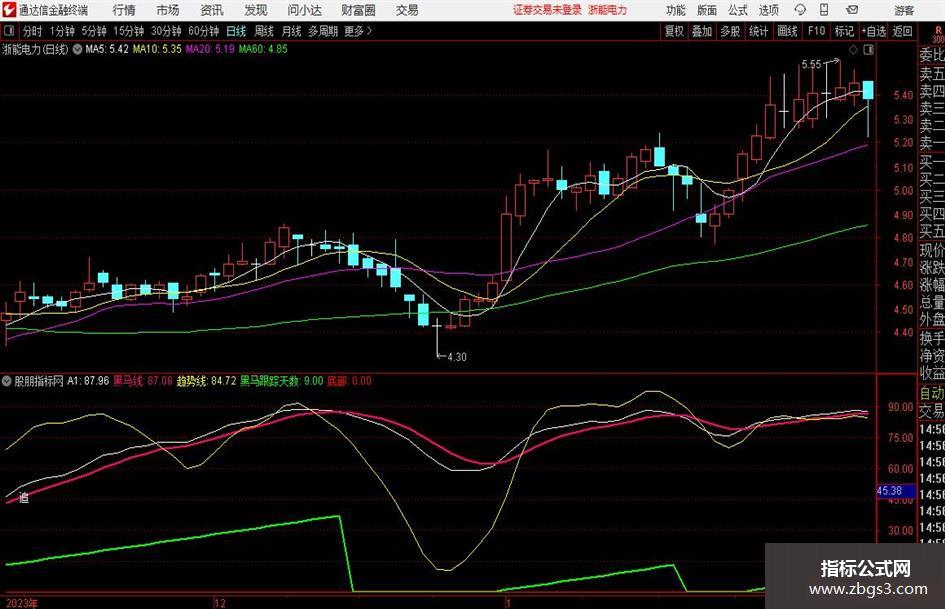Click the 复权 button

(x=674, y=31)
